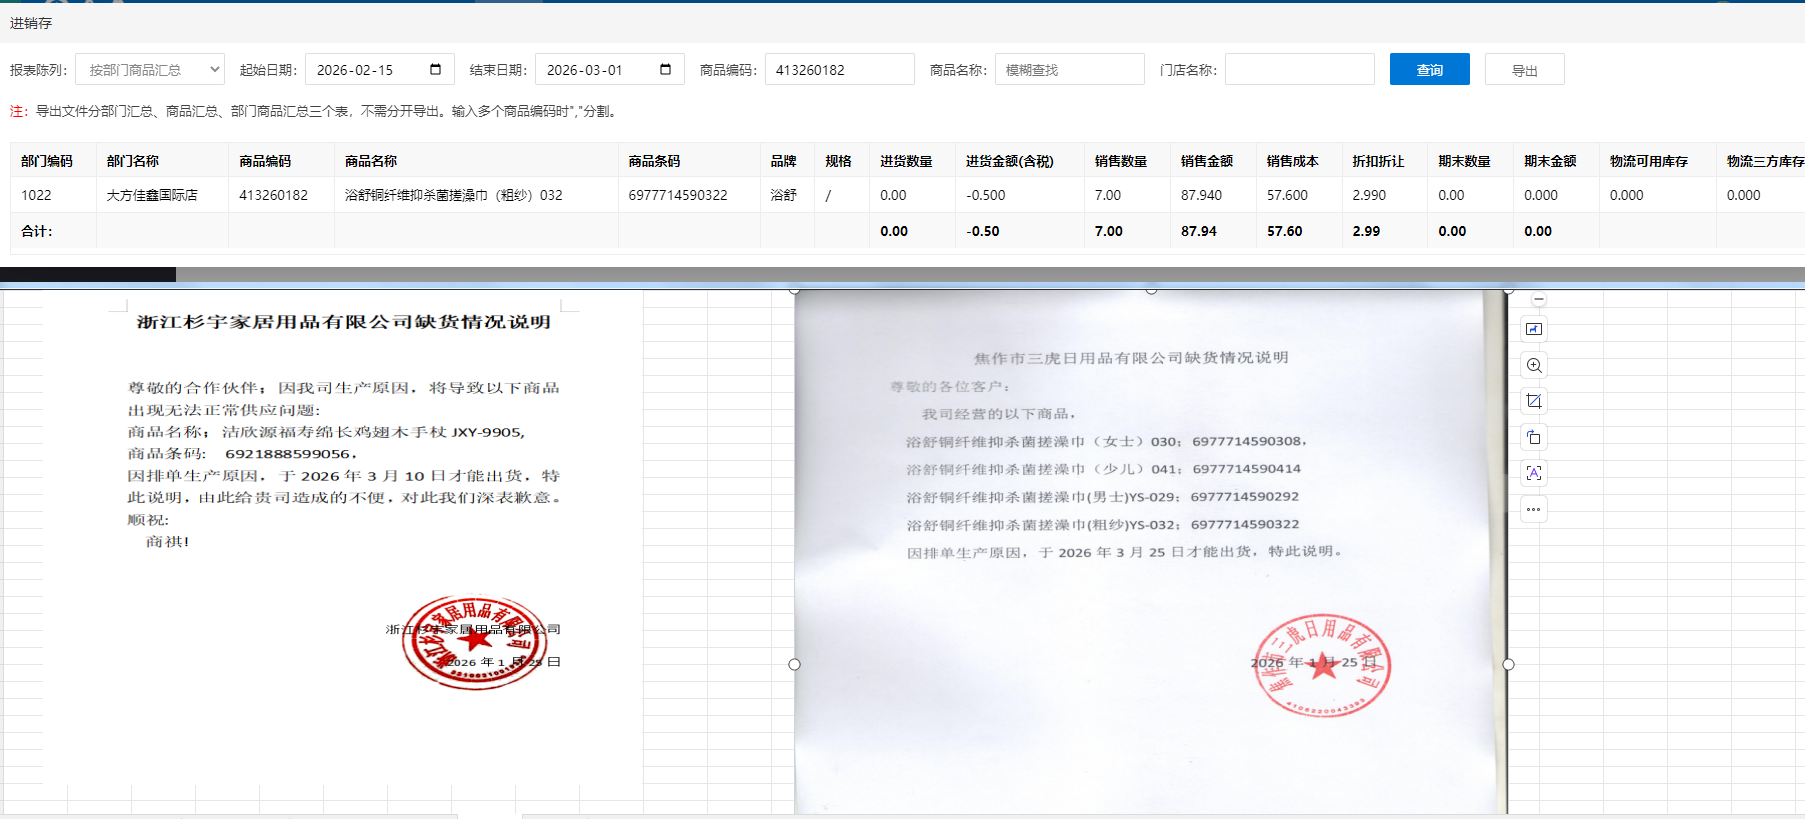Click the 门店名称 input field
Screen dimensions: 1805x819
point(1299,70)
